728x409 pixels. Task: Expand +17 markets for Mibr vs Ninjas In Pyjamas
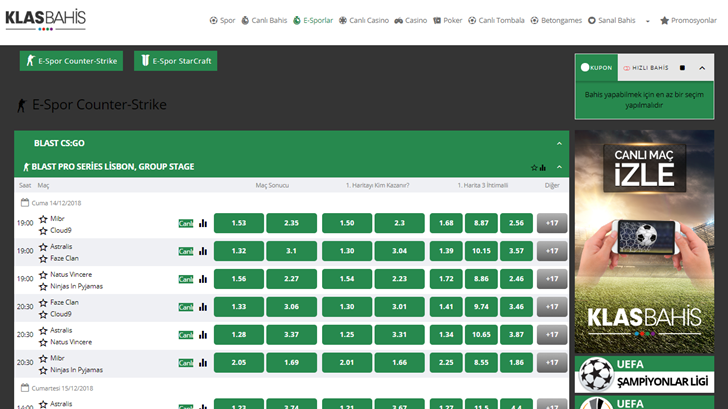[552, 362]
